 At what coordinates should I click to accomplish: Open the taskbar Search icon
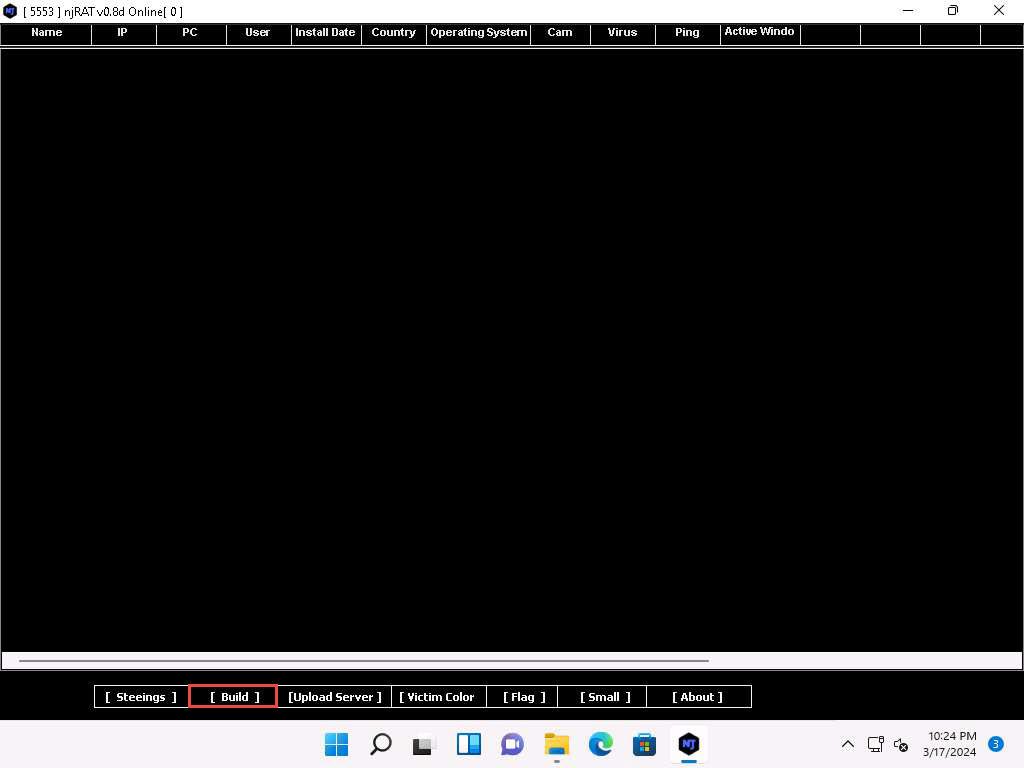pos(381,744)
